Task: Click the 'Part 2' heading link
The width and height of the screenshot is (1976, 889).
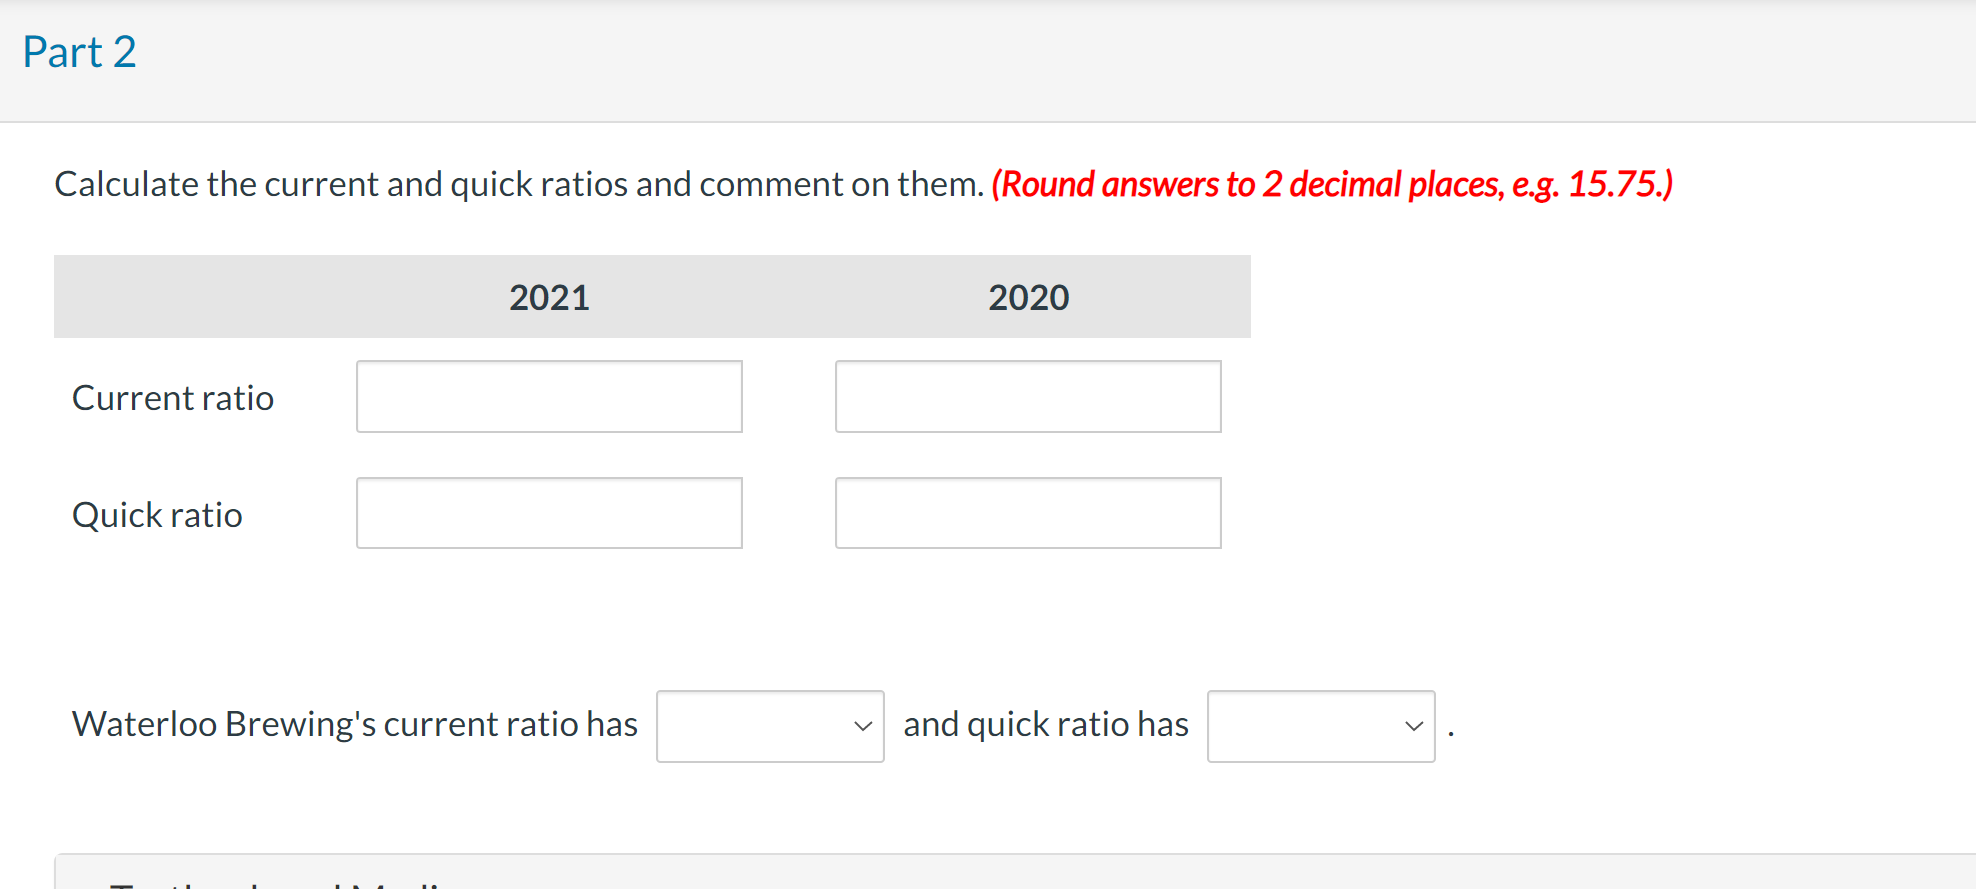Action: [x=80, y=51]
